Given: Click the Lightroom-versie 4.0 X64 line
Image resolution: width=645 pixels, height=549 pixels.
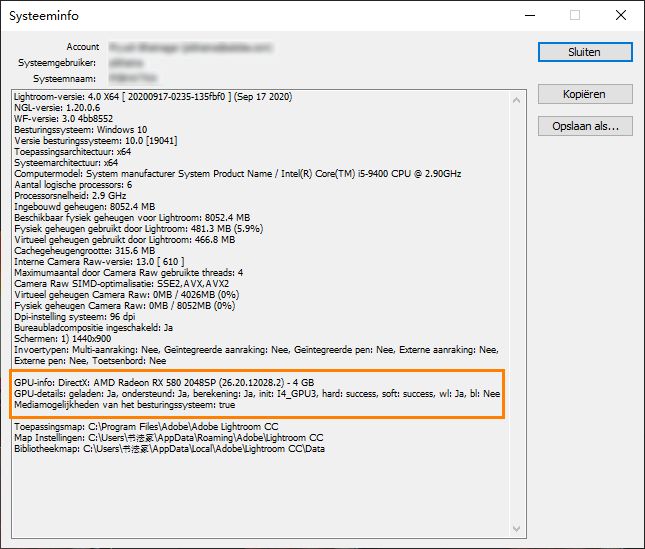Looking at the screenshot, I should (x=153, y=97).
